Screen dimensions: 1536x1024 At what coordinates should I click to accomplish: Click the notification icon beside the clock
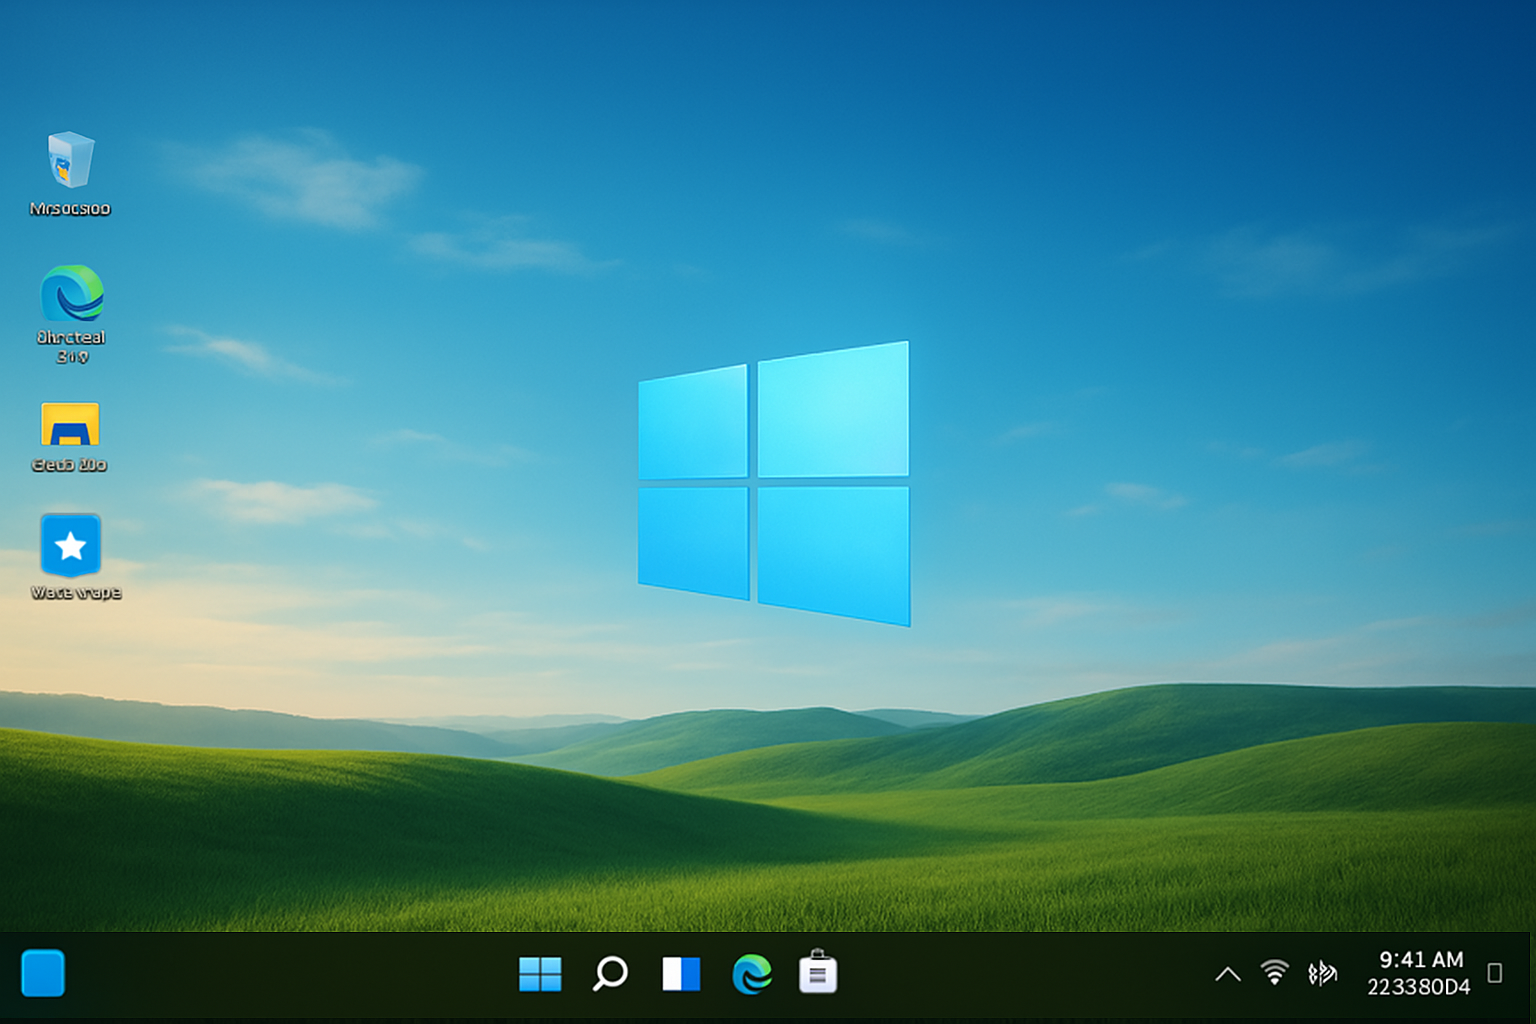[x=1495, y=973]
